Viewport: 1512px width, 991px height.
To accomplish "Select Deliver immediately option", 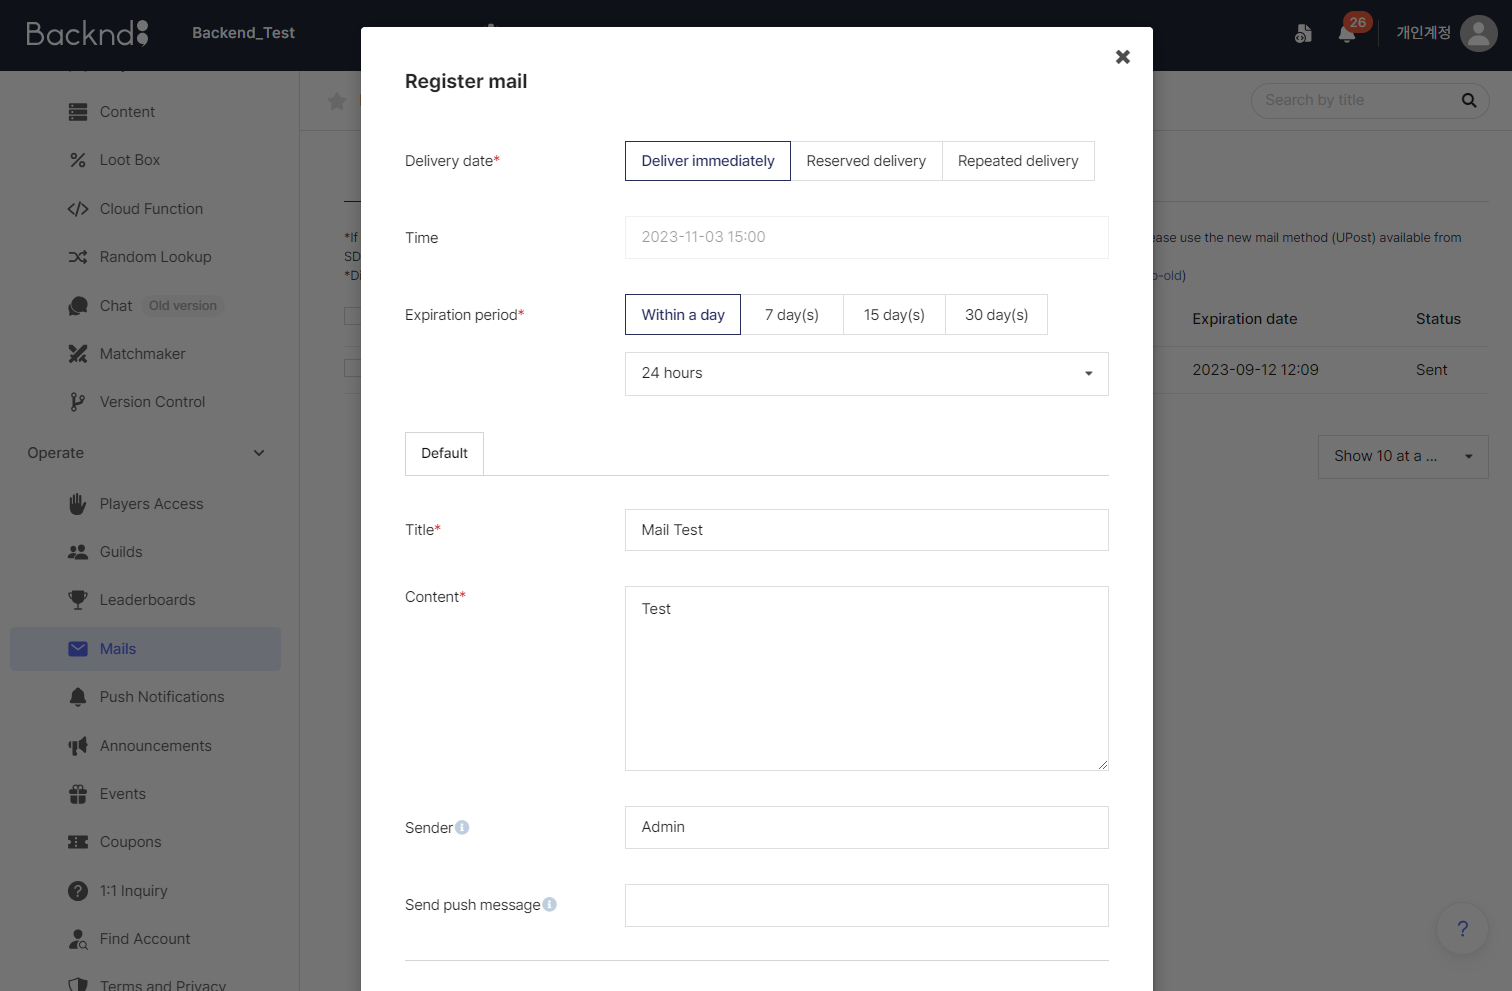I will [708, 161].
